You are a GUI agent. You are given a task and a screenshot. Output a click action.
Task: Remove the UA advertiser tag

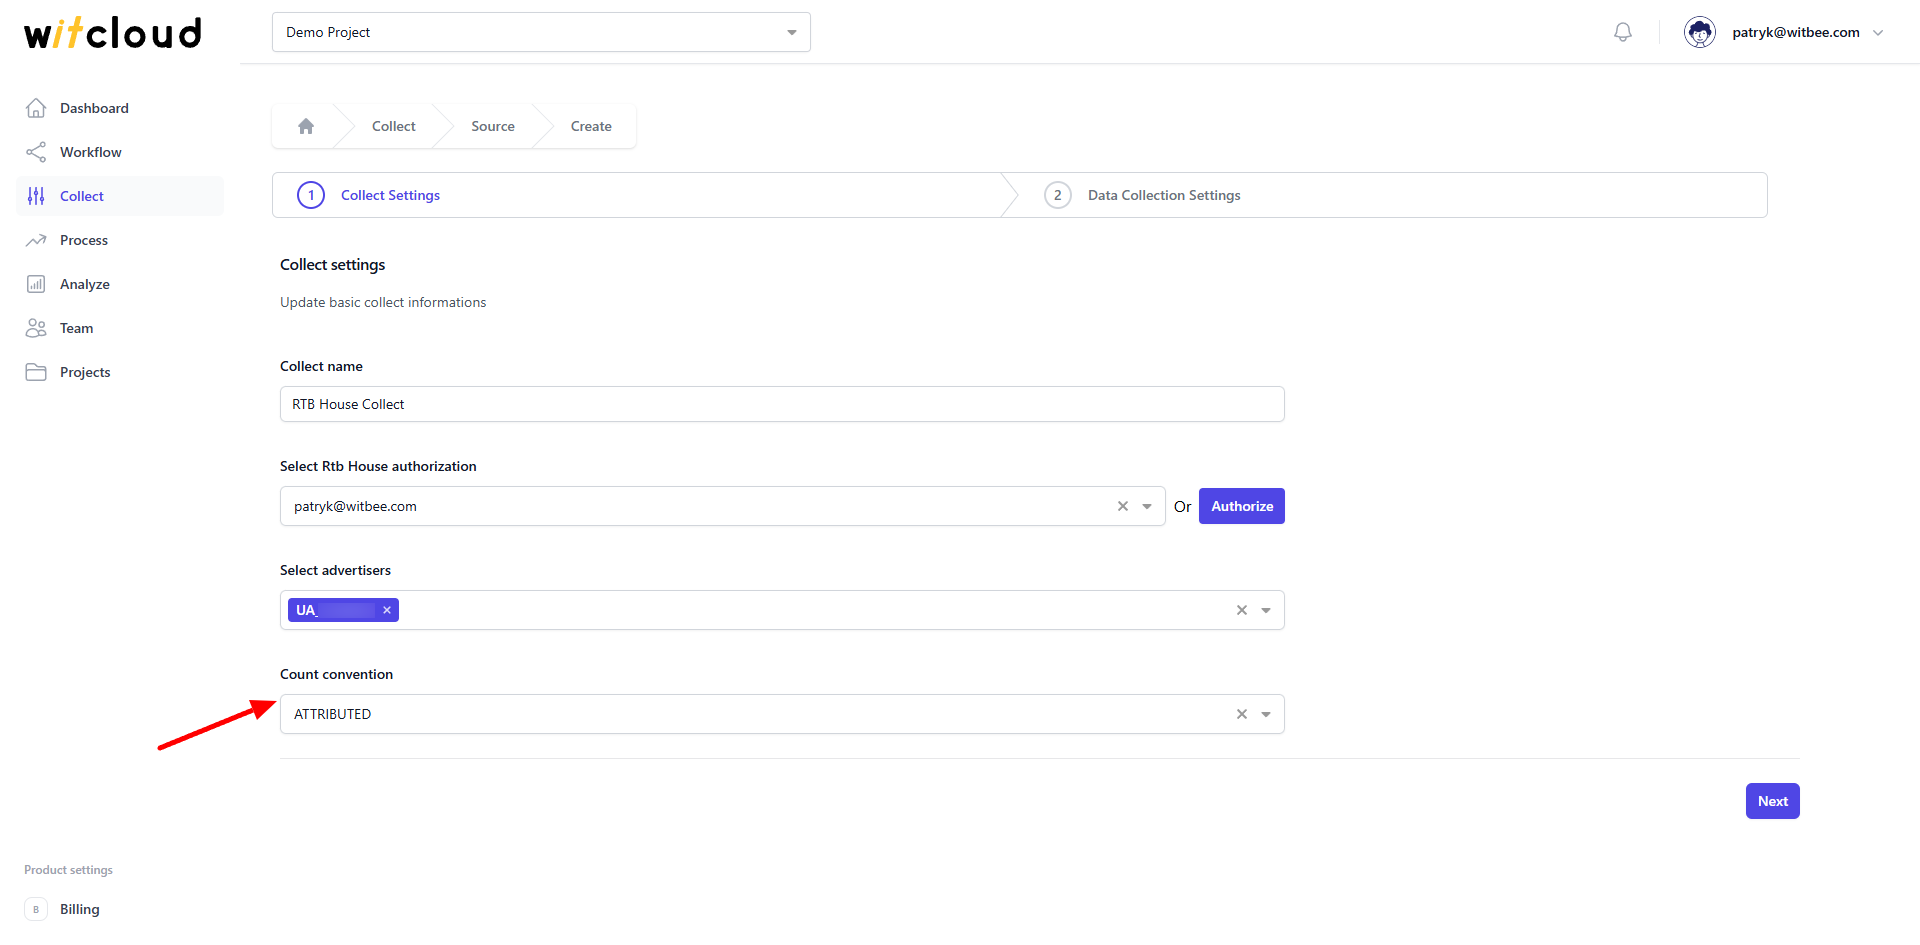[x=387, y=610]
